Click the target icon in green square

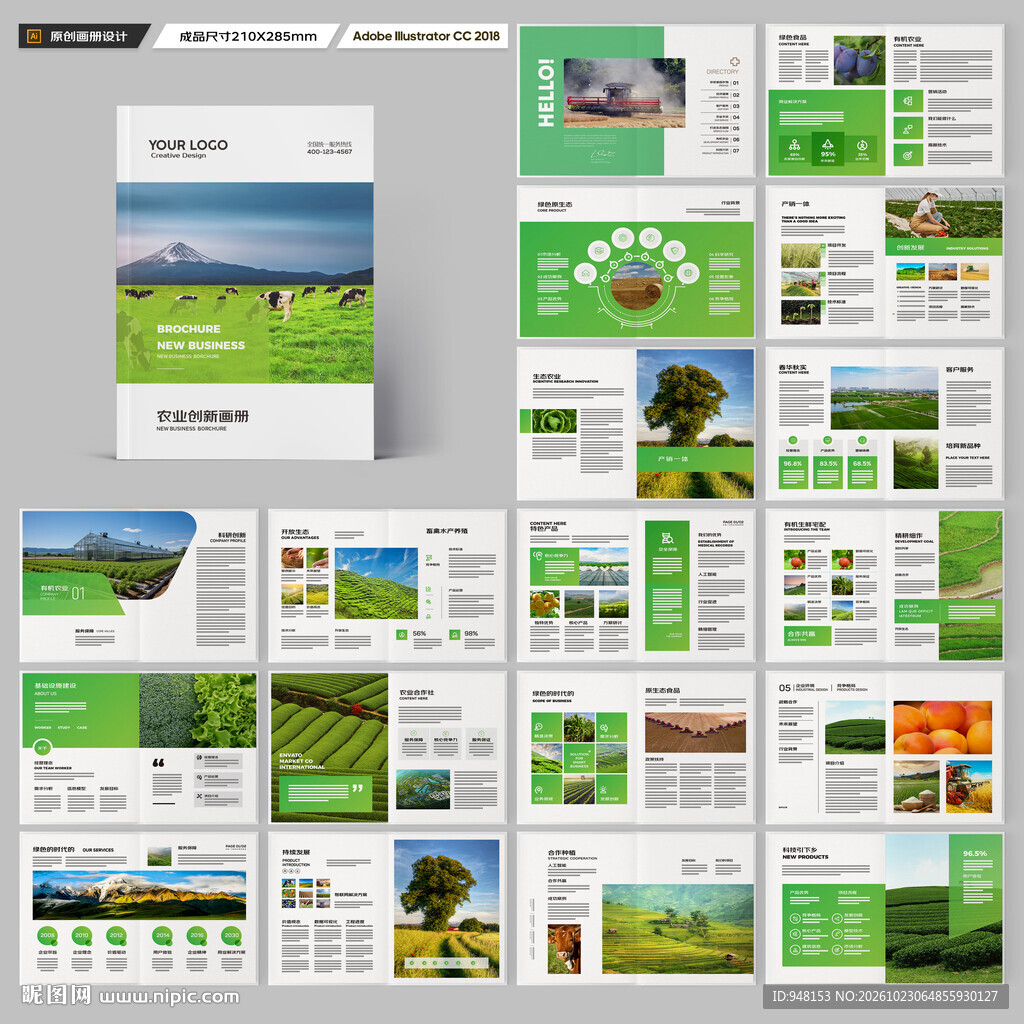[907, 155]
